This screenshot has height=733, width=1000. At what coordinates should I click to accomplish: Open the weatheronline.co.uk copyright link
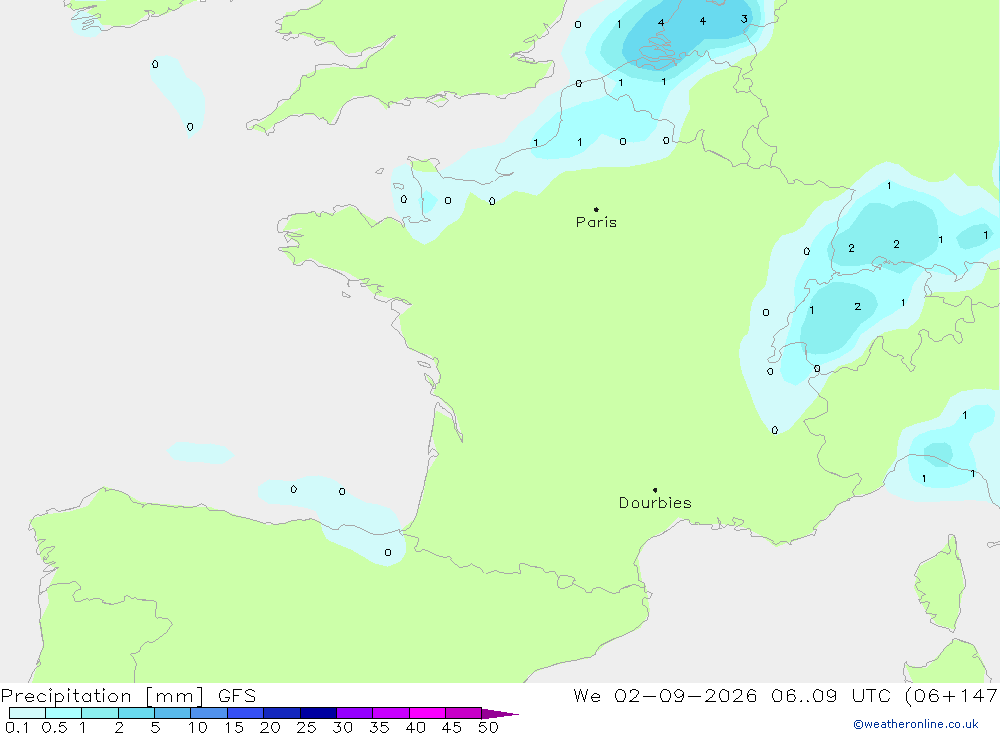916,724
